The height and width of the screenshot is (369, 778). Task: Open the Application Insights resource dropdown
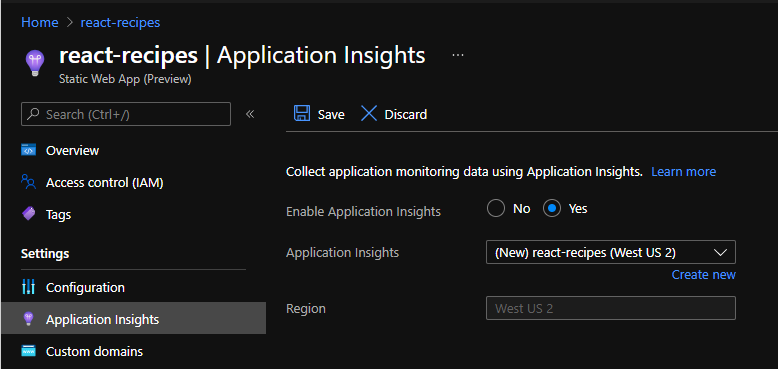coord(611,252)
